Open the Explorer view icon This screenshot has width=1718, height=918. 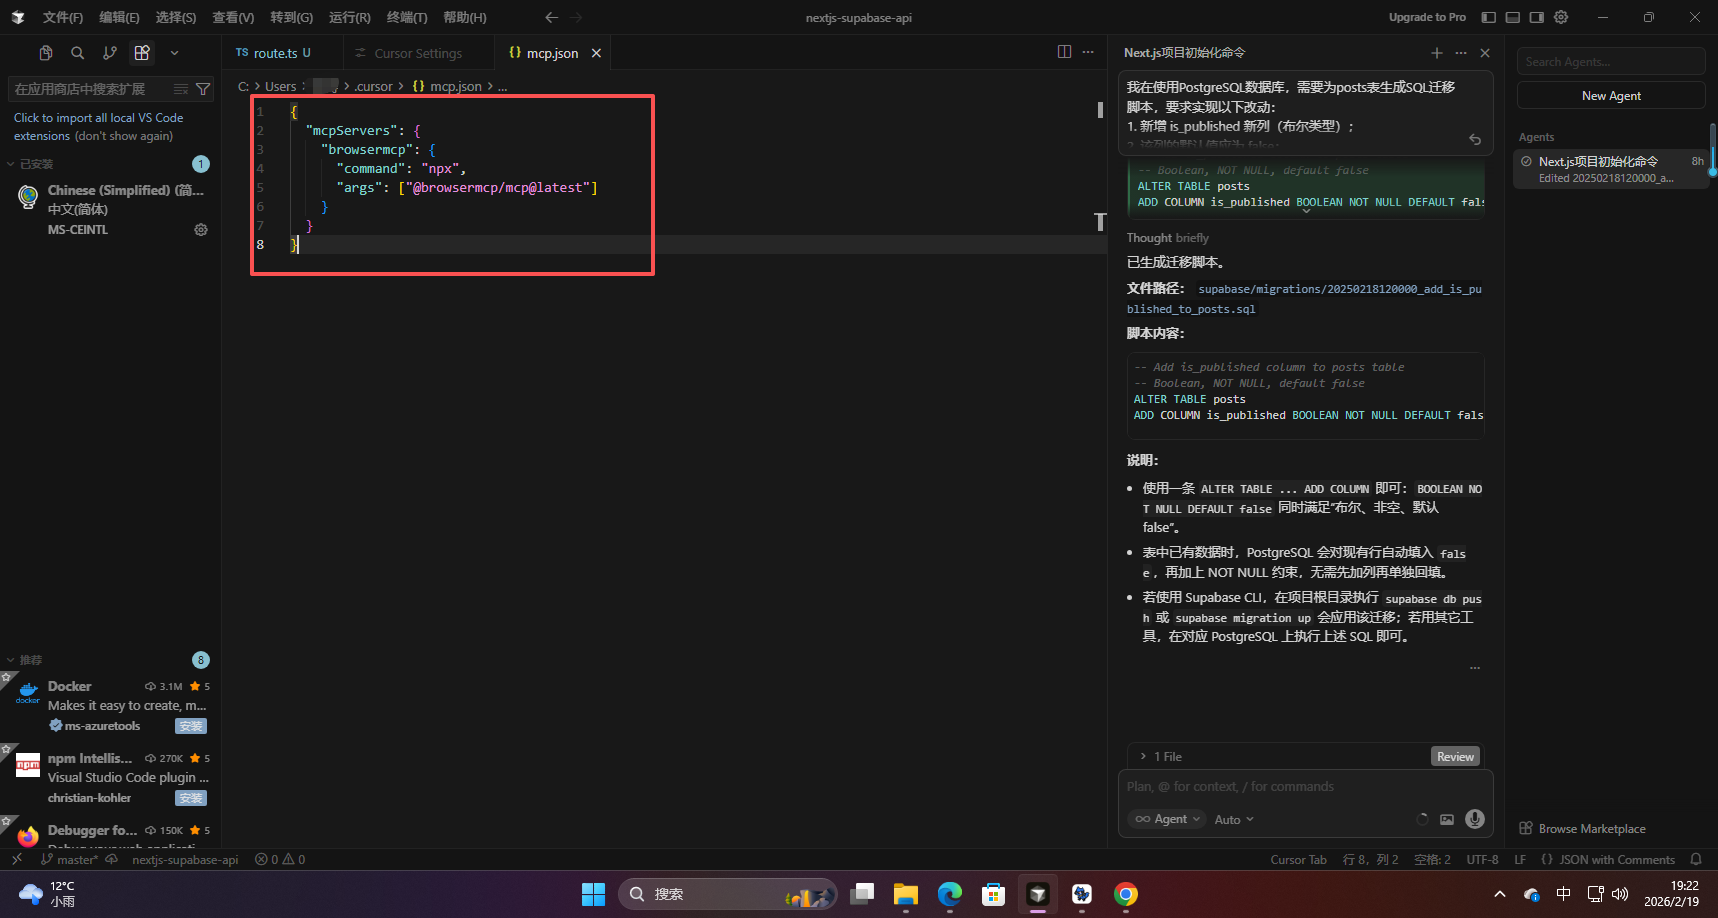click(46, 53)
